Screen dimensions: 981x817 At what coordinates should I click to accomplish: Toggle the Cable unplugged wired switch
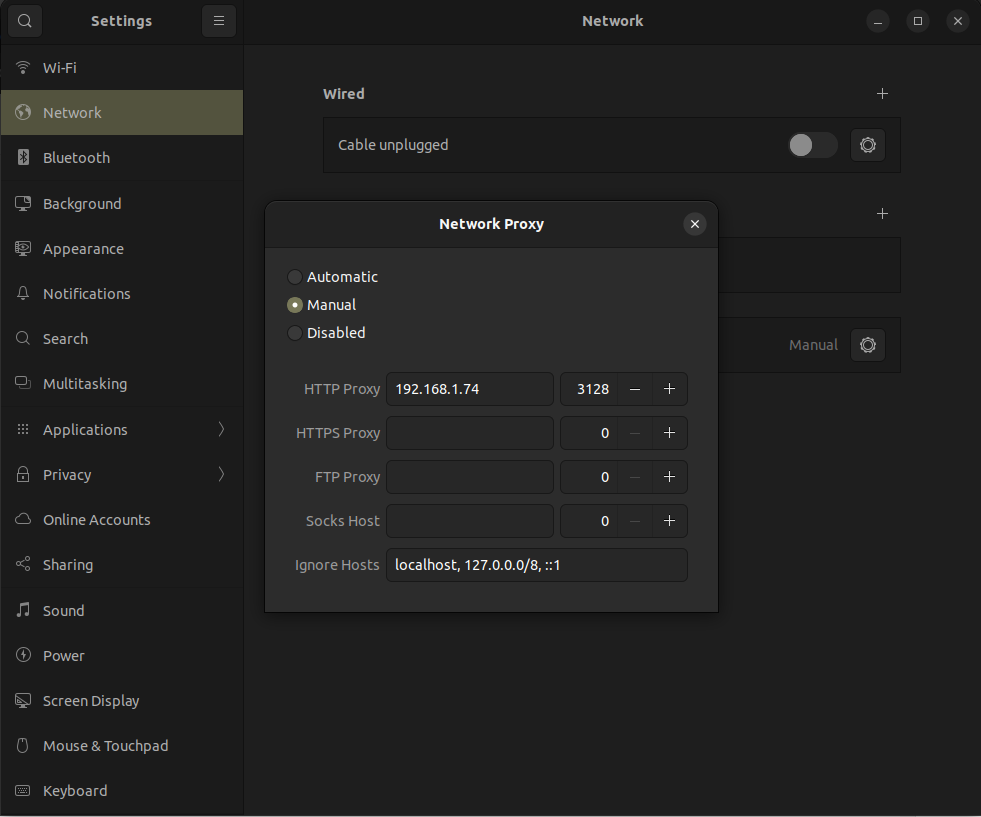[812, 145]
